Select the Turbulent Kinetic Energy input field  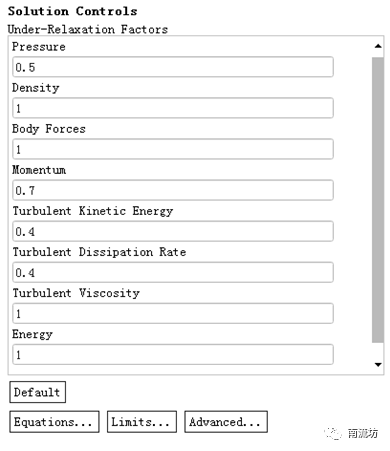173,231
